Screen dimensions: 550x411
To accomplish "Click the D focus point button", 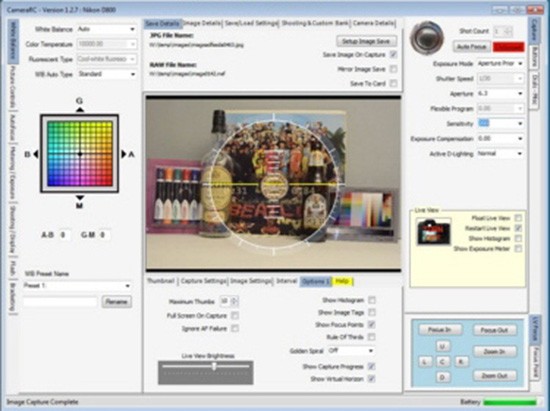I will click(x=442, y=377).
